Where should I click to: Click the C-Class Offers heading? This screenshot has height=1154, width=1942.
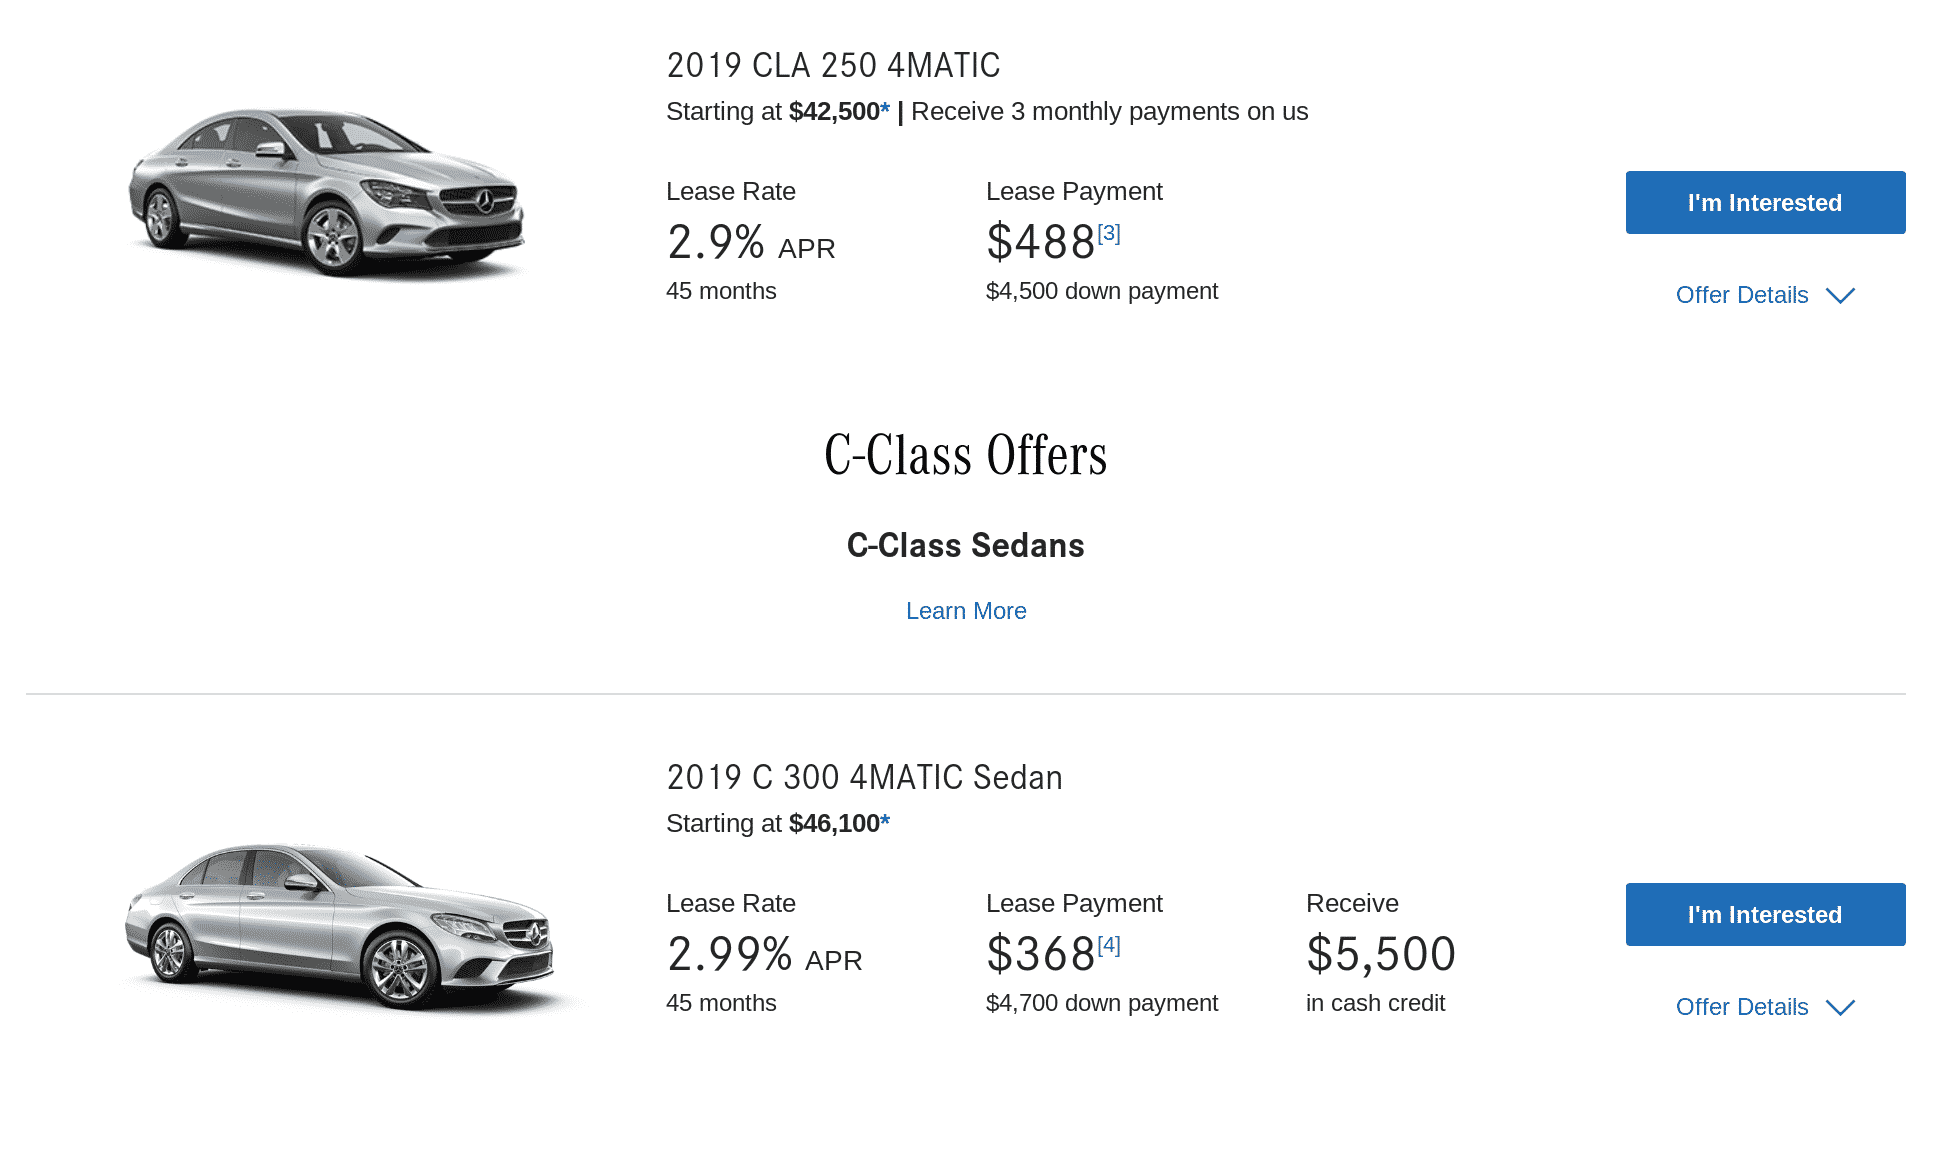coord(965,456)
